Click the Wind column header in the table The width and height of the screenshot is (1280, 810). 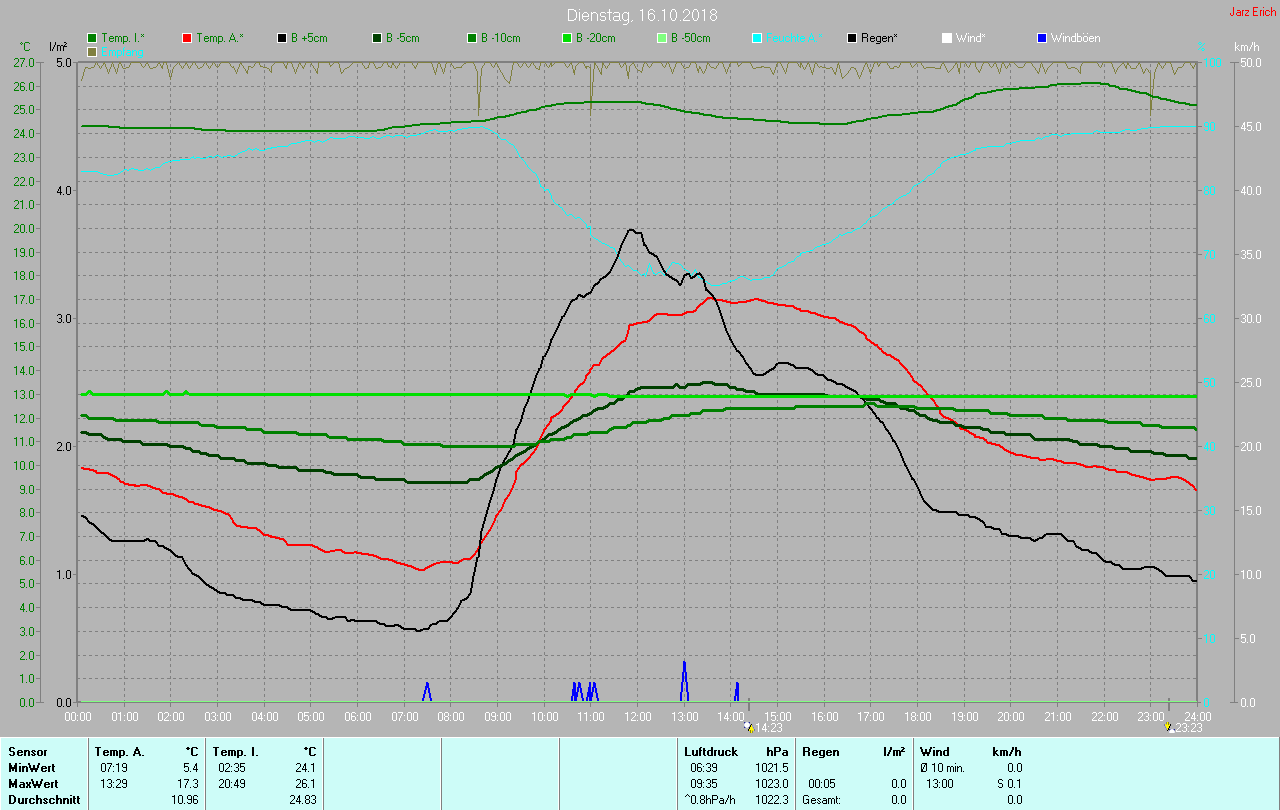click(x=935, y=751)
